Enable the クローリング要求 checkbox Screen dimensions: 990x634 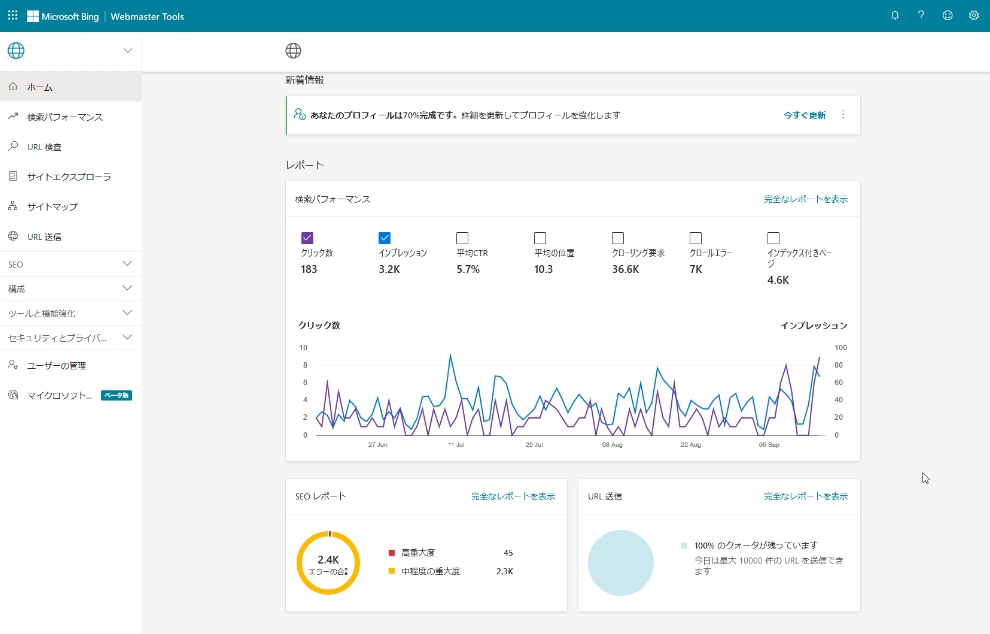tap(618, 237)
